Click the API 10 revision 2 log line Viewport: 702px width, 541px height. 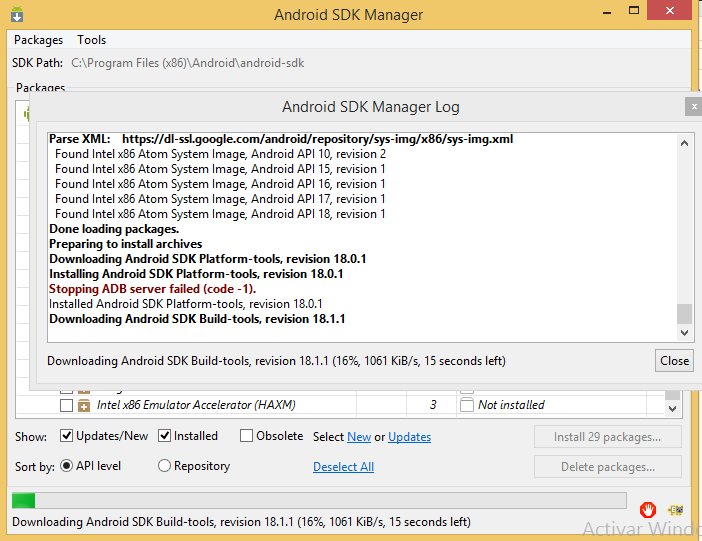point(220,154)
